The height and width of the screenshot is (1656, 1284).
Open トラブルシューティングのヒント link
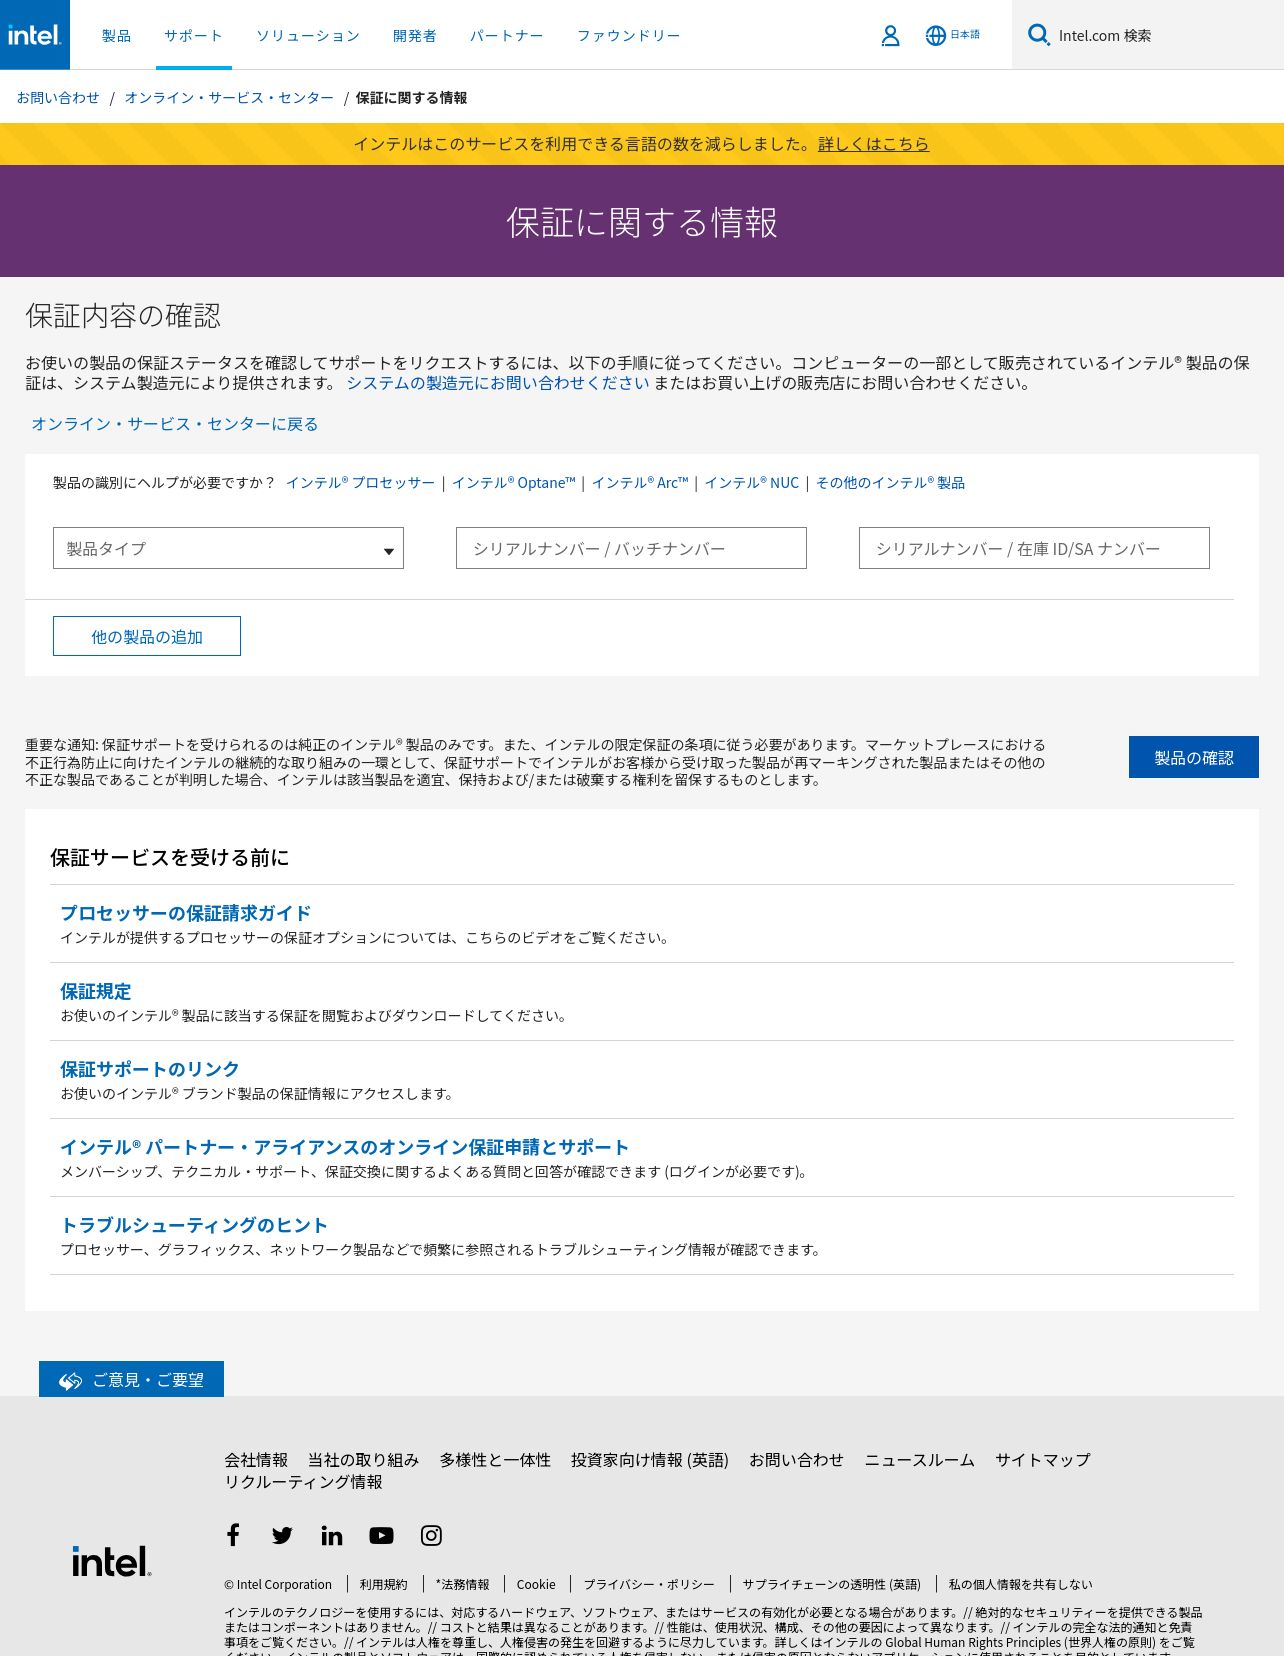pyautogui.click(x=194, y=1225)
